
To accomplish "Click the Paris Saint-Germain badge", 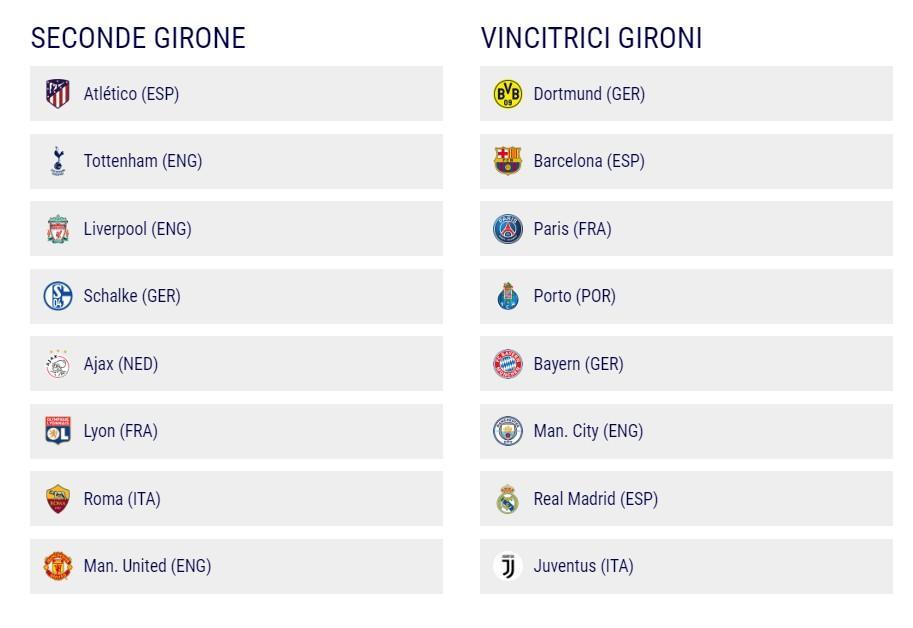I will tap(508, 229).
